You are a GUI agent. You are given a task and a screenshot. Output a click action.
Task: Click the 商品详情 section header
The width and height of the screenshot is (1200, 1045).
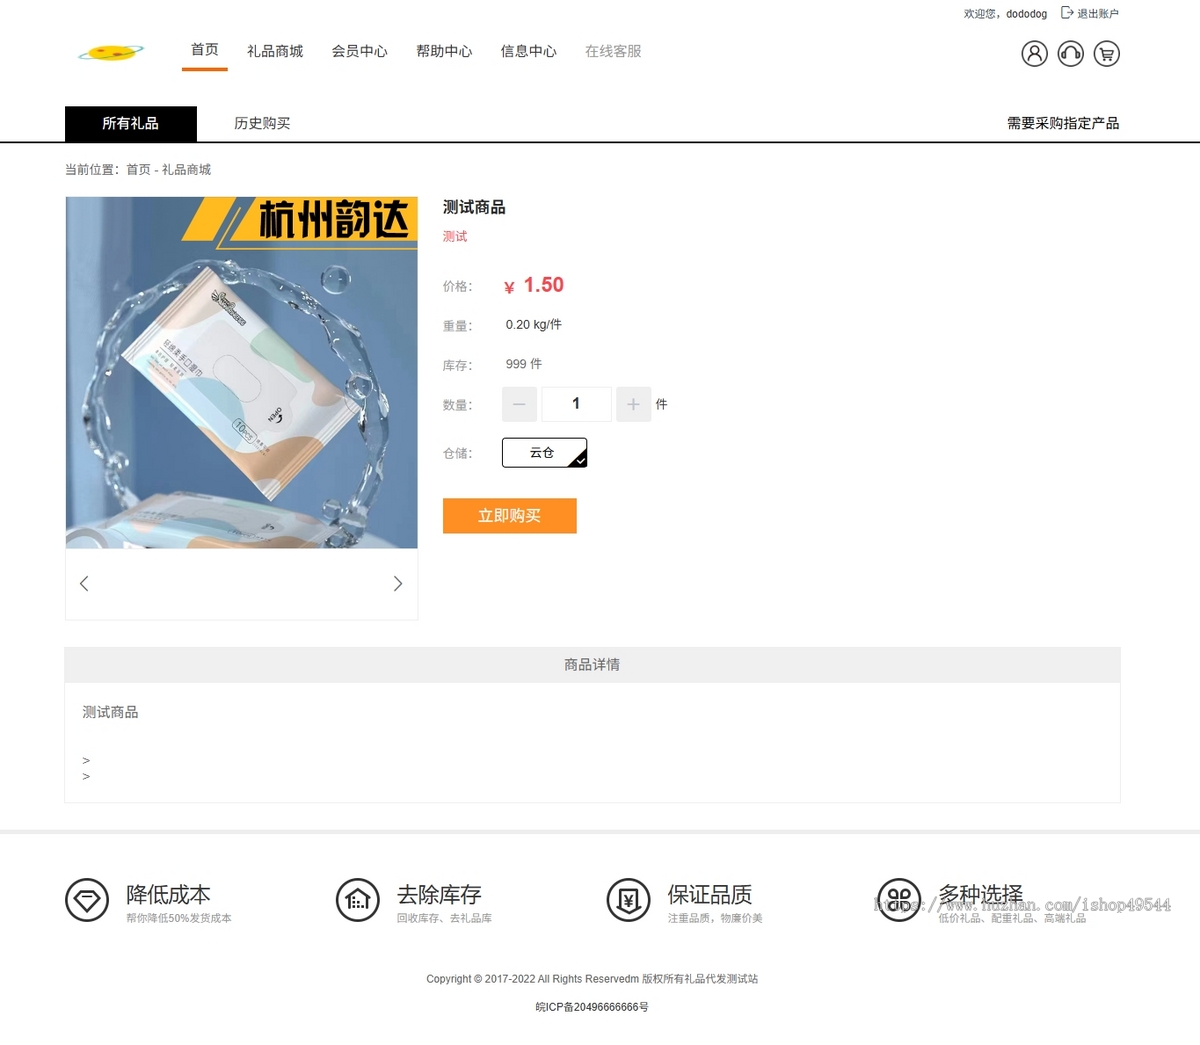(x=592, y=665)
